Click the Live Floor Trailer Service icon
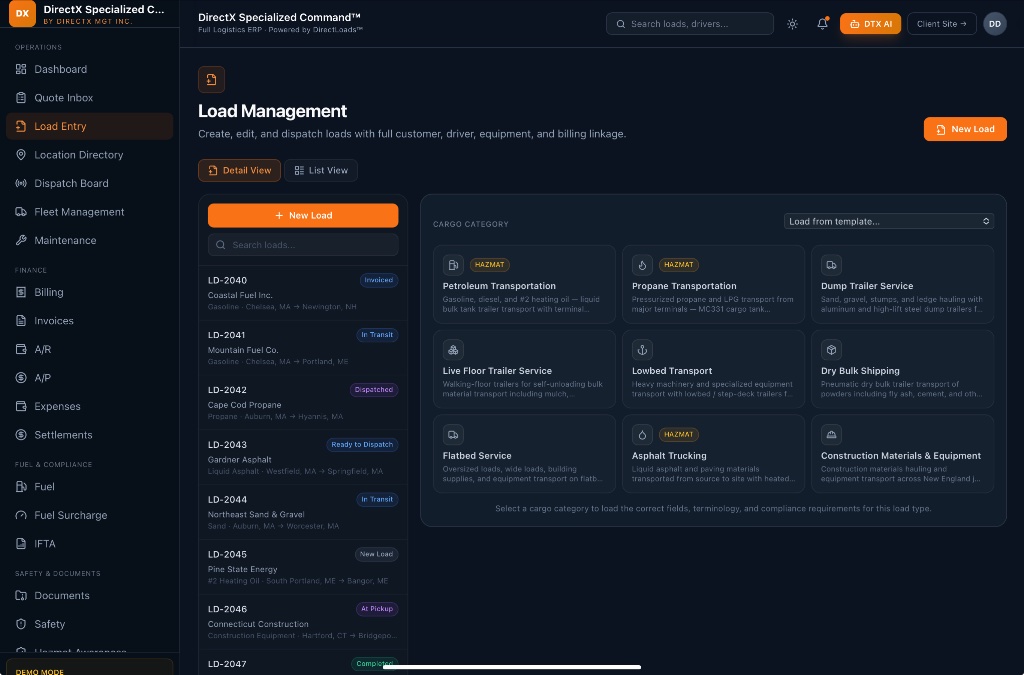Viewport: 1024px width, 675px height. tap(453, 350)
